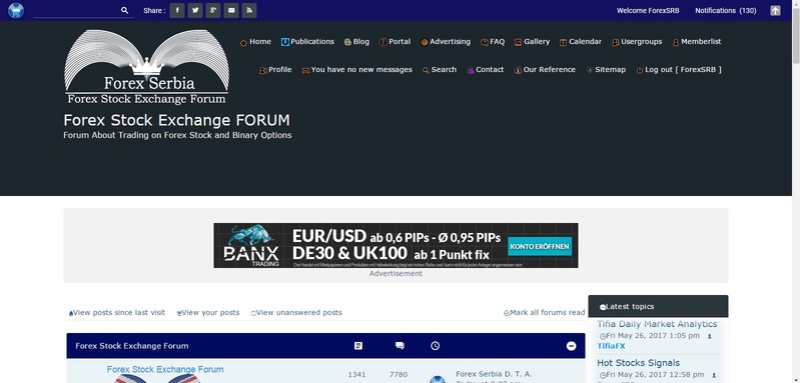The image size is (800, 383).
Task: Go to the Gallery menu item
Action: [532, 42]
